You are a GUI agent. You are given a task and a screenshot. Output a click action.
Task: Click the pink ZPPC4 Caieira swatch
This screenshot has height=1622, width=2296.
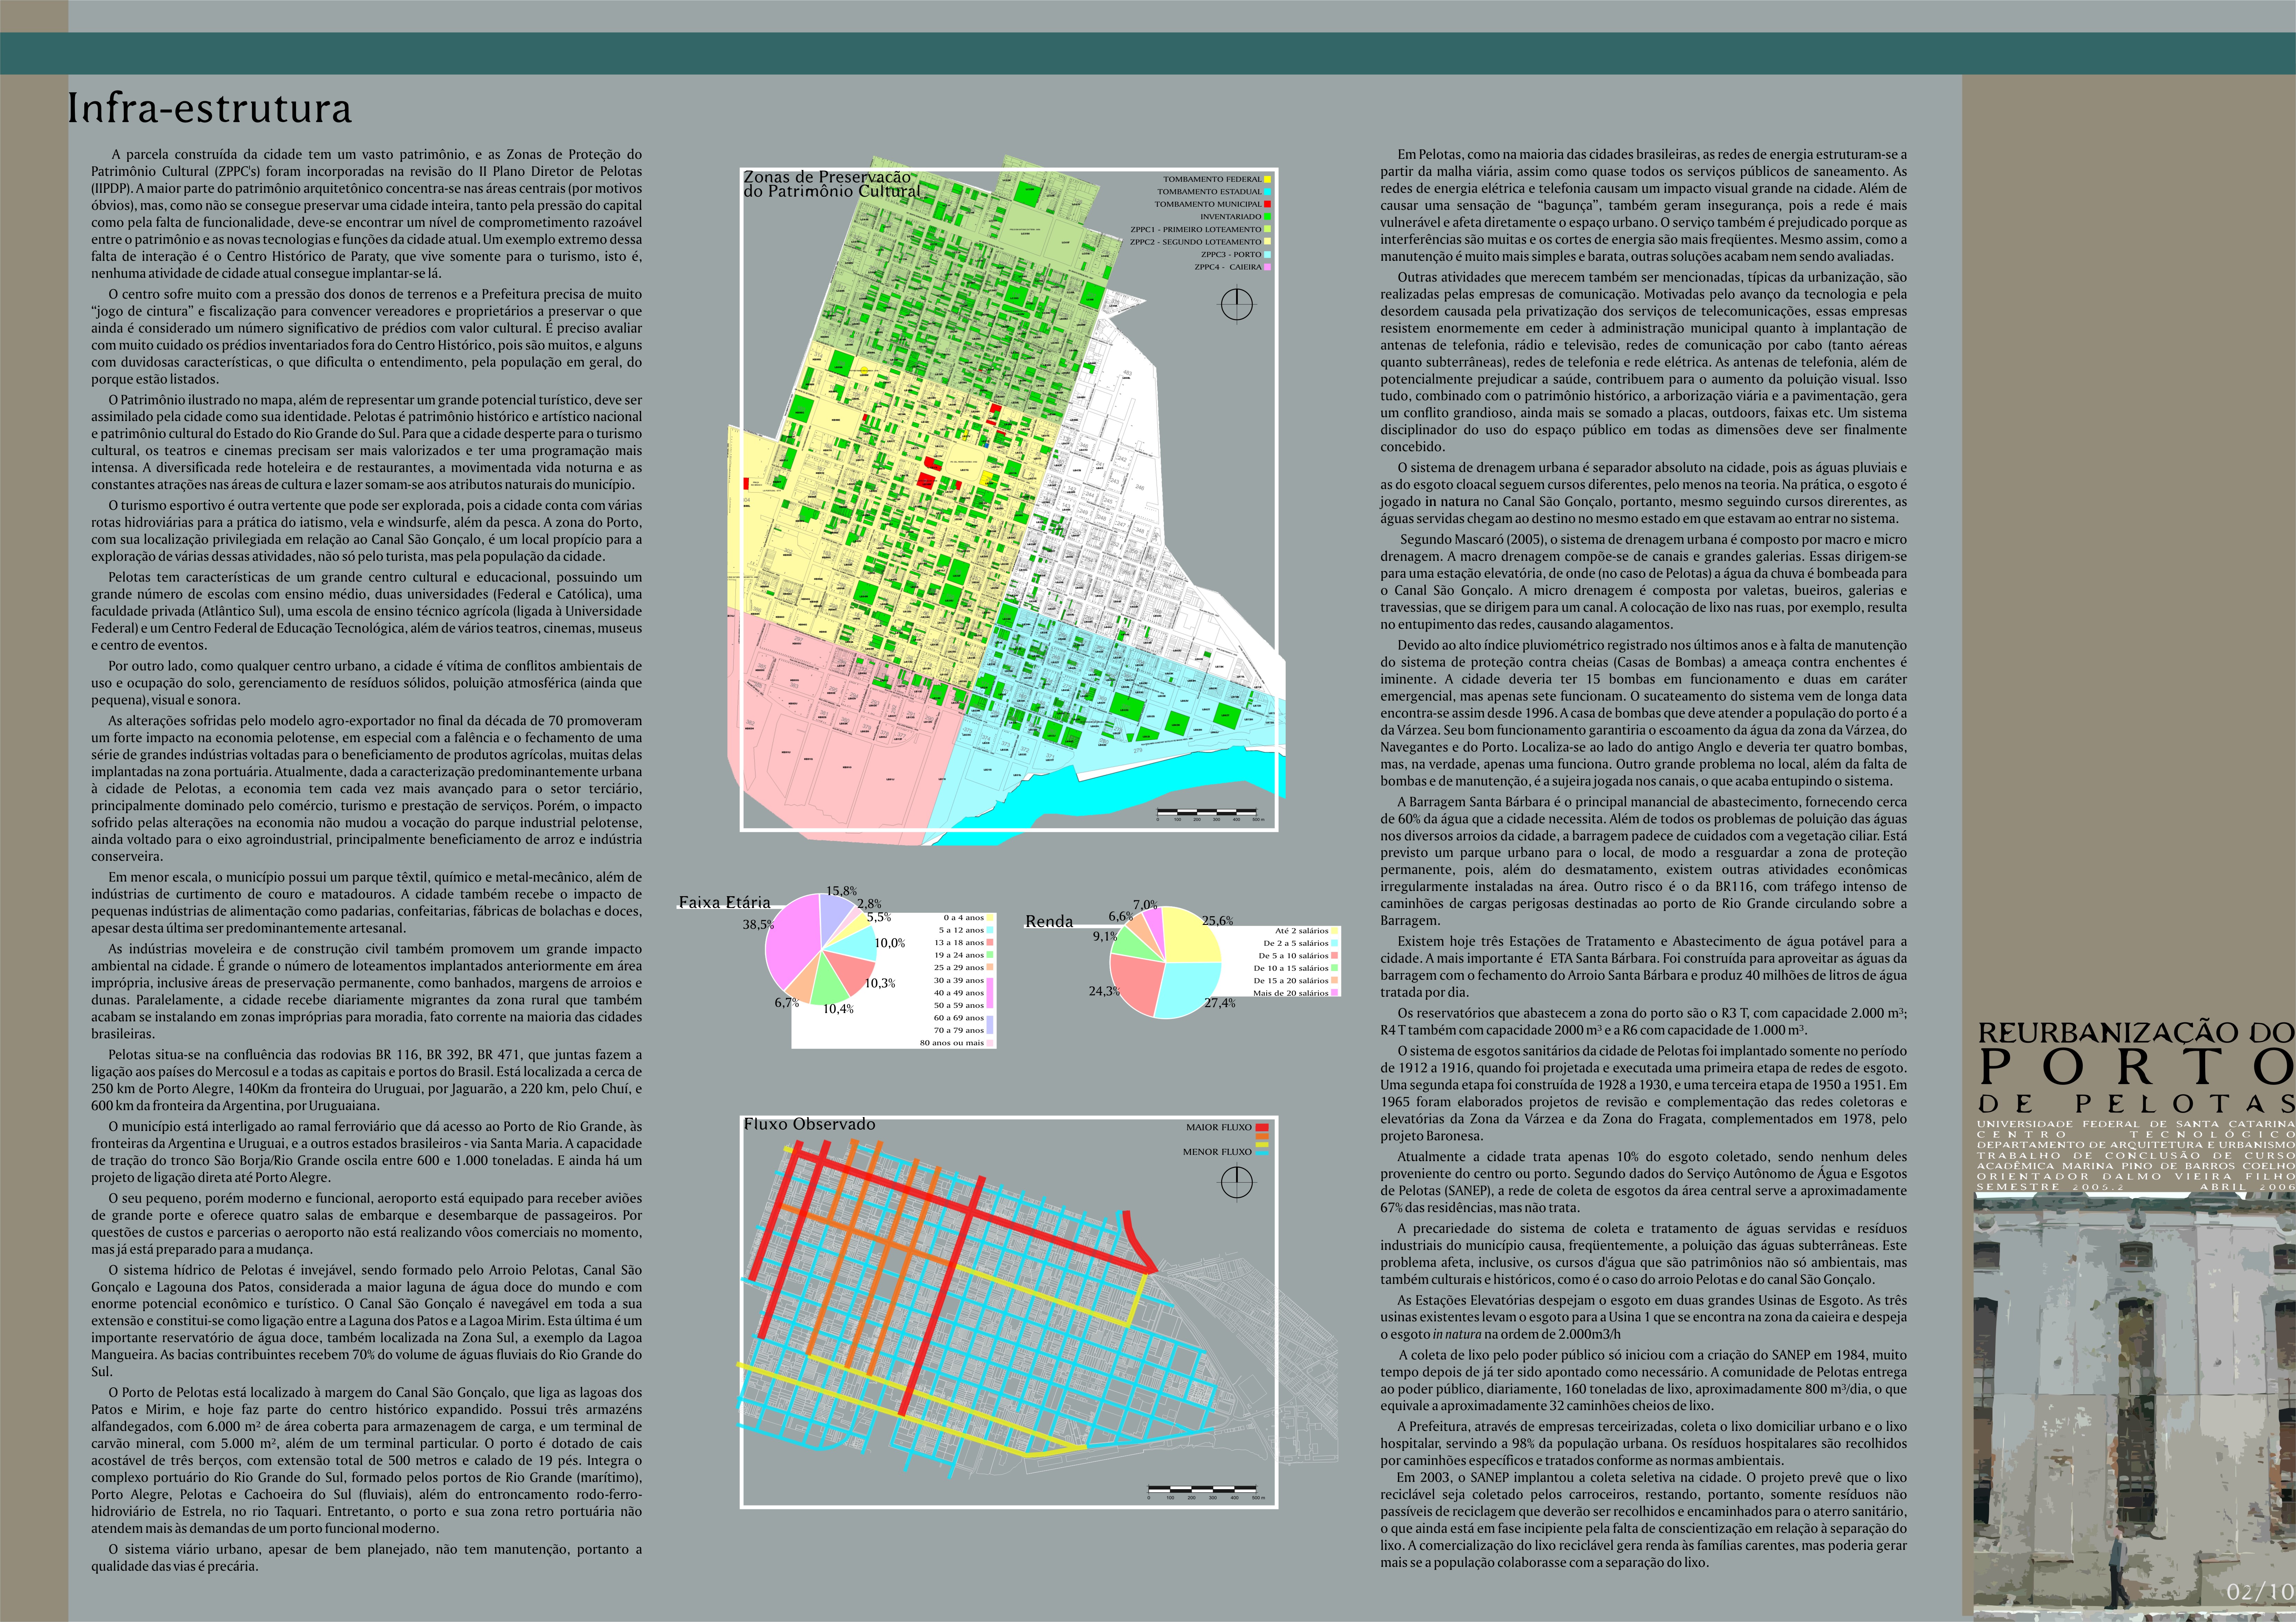pyautogui.click(x=1268, y=267)
